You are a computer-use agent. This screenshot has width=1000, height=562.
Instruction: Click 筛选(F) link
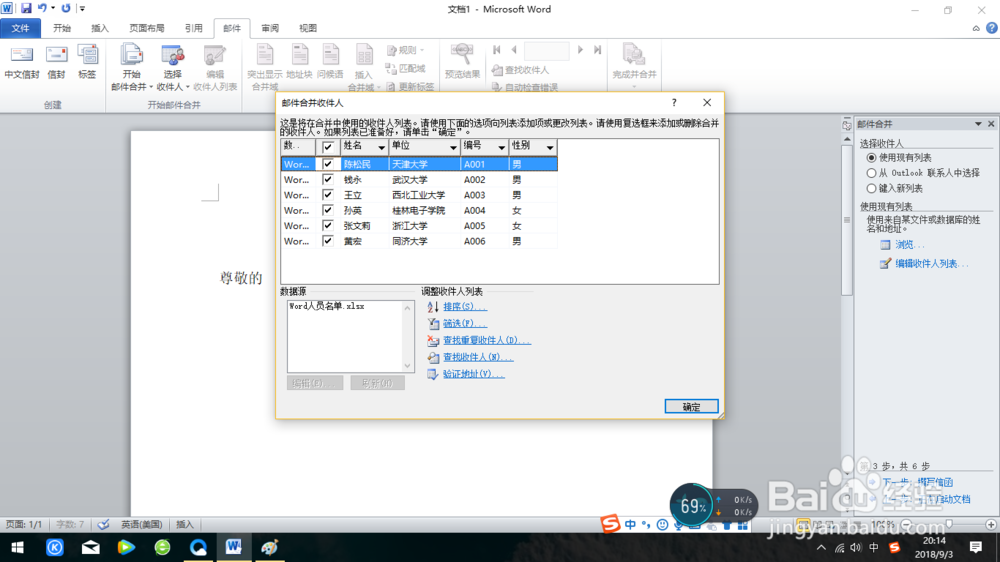[464, 324]
